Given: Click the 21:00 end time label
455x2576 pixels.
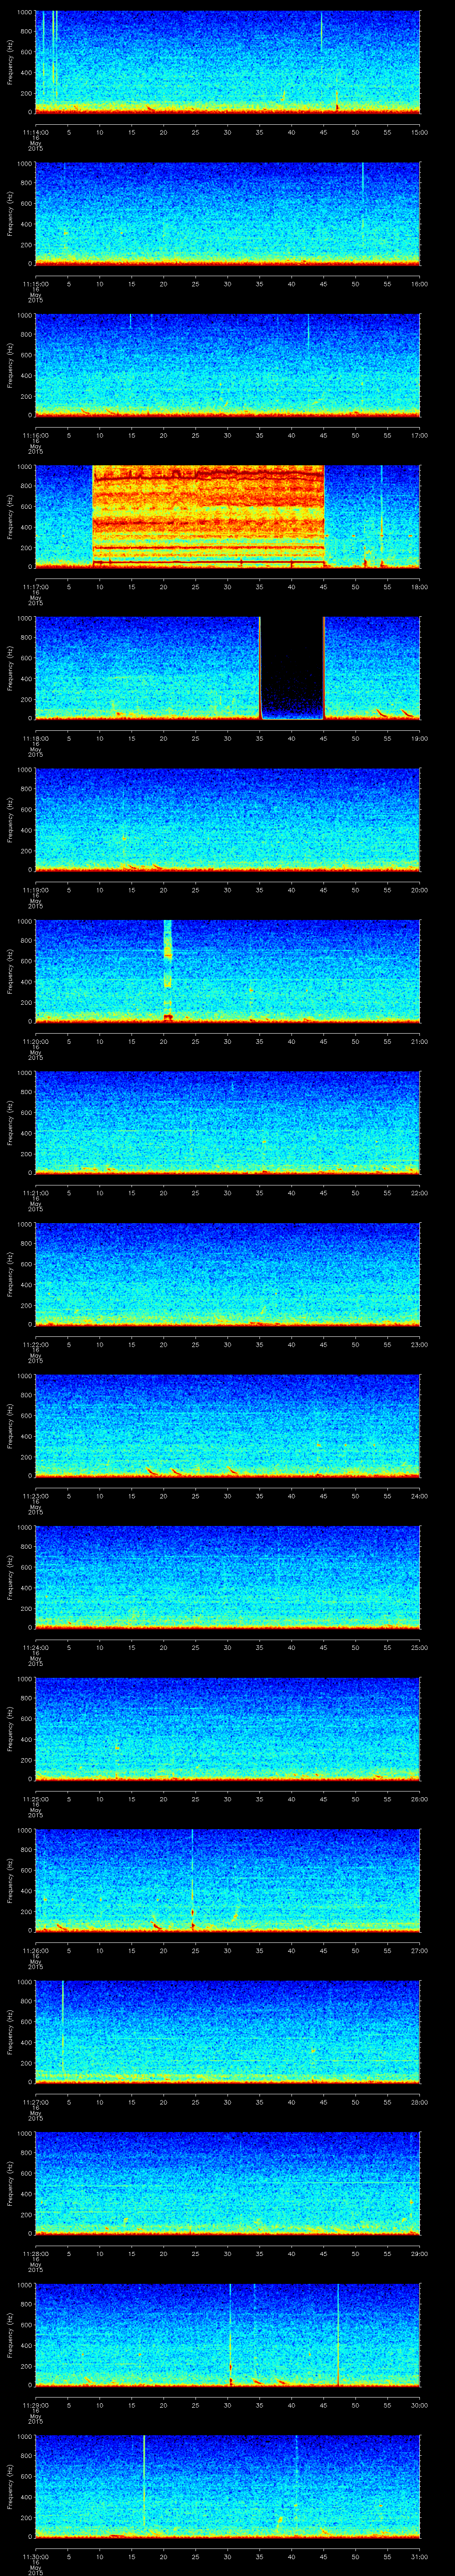Looking at the screenshot, I should tap(420, 1041).
